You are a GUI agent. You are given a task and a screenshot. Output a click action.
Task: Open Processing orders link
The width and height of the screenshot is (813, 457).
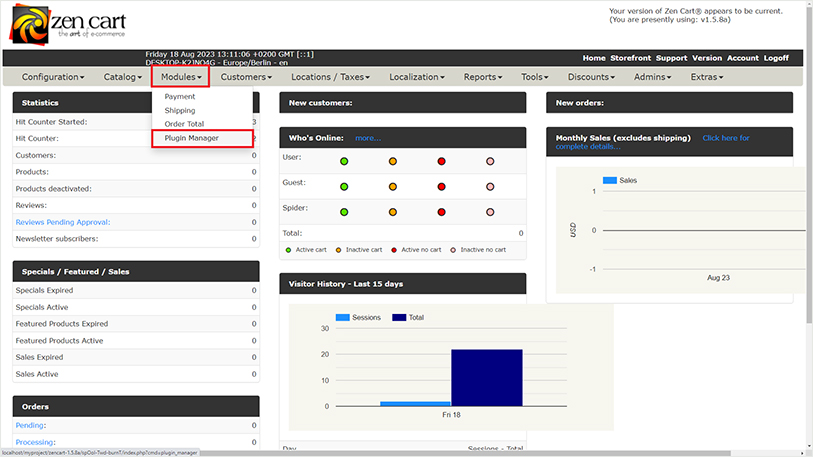click(34, 442)
